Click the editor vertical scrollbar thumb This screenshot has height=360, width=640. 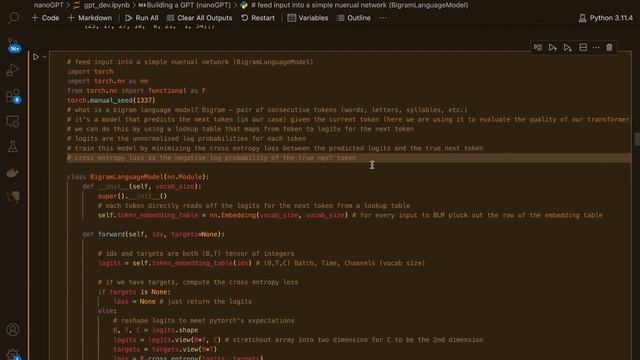(637, 139)
